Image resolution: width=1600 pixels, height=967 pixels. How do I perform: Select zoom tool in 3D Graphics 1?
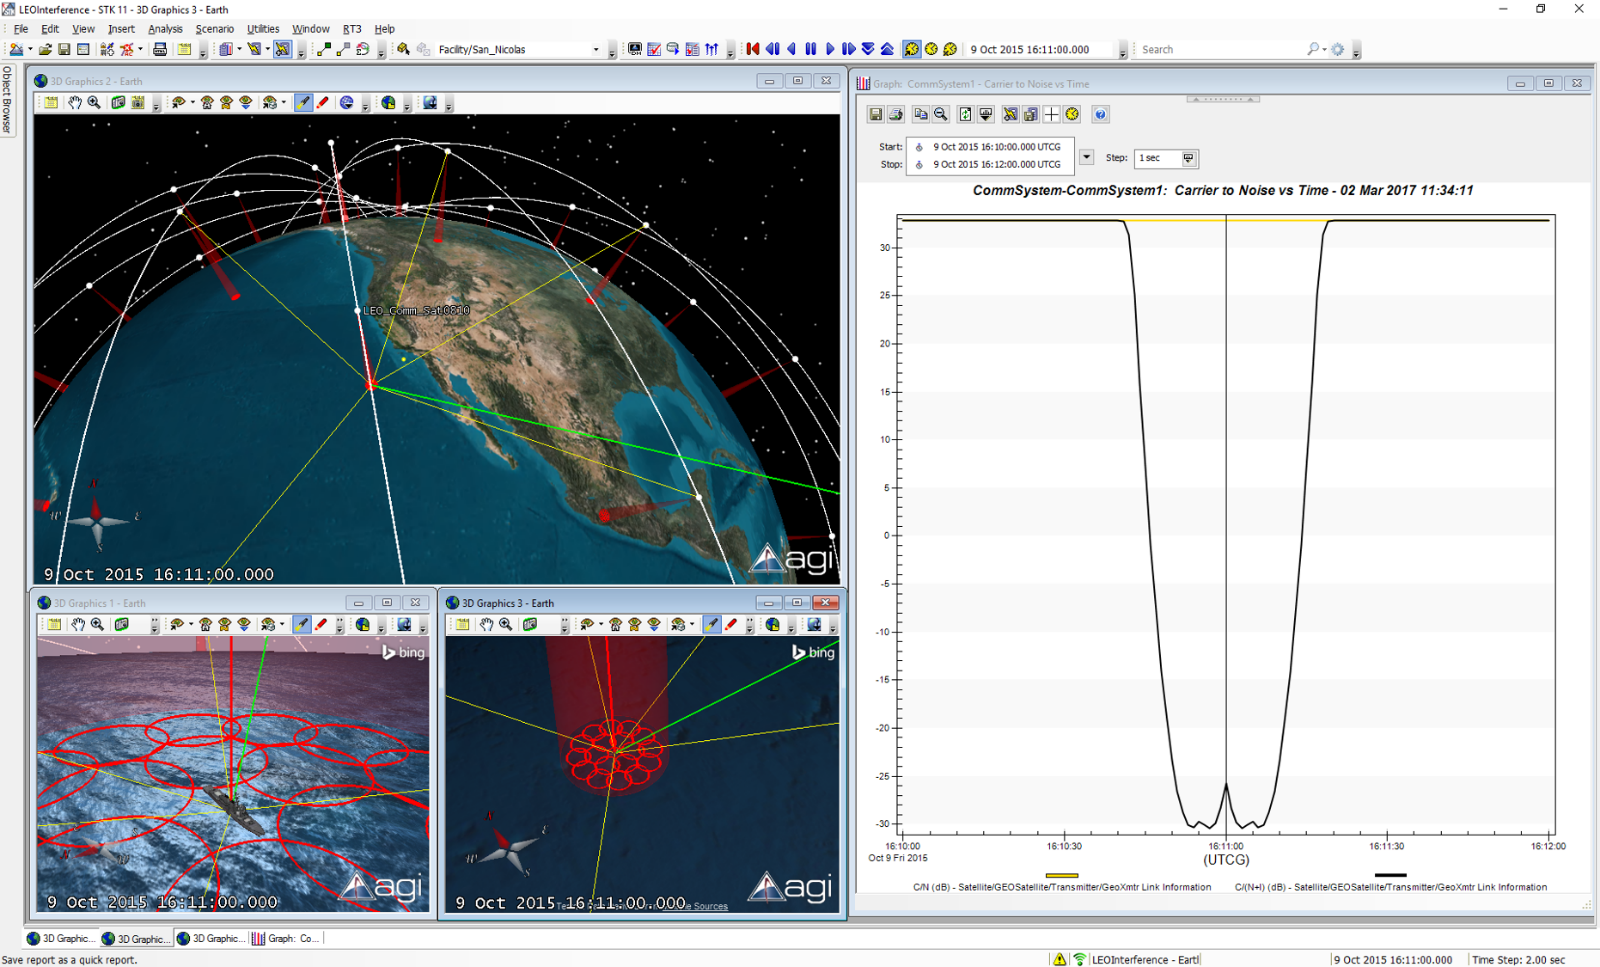[x=97, y=625]
